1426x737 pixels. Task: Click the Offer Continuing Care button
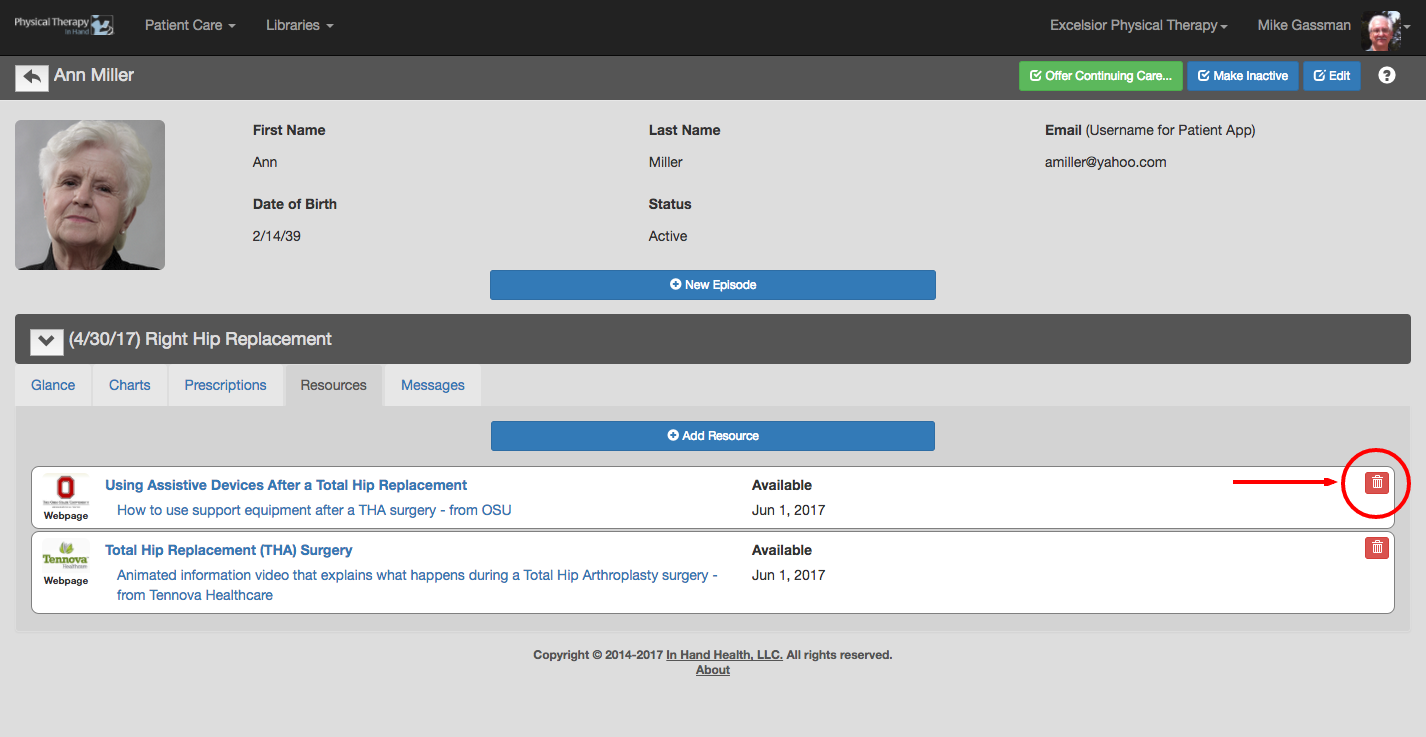(1101, 76)
